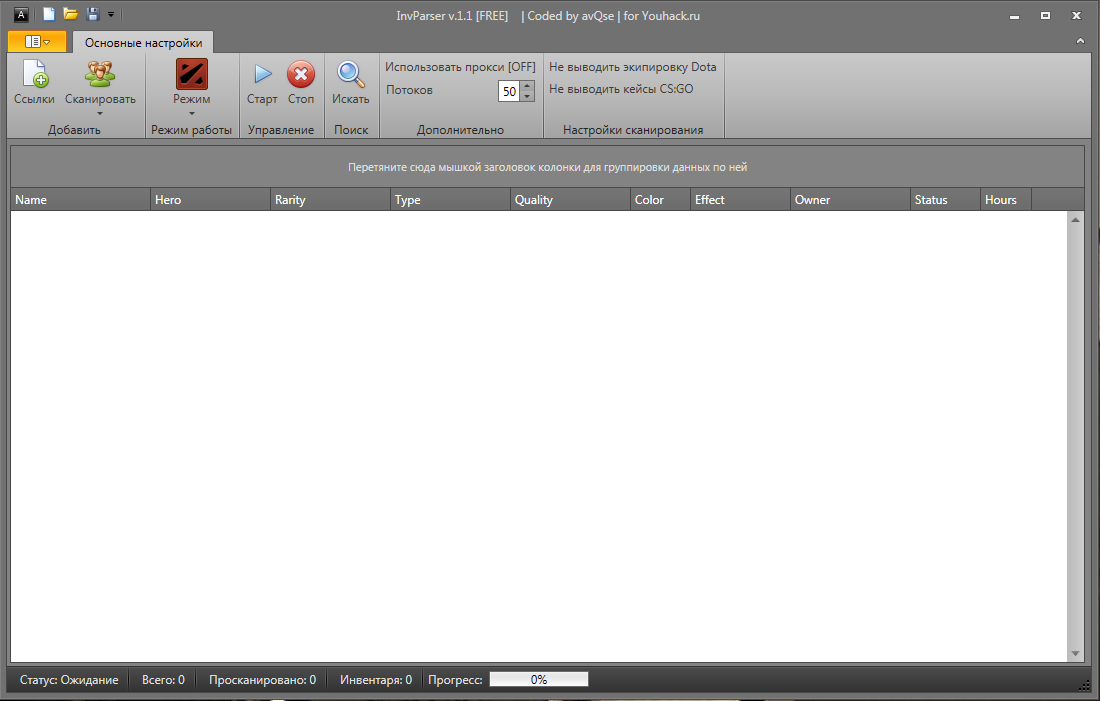This screenshot has width=1100, height=701.
Task: Click the scrollbar up arrow
Action: tap(1075, 220)
